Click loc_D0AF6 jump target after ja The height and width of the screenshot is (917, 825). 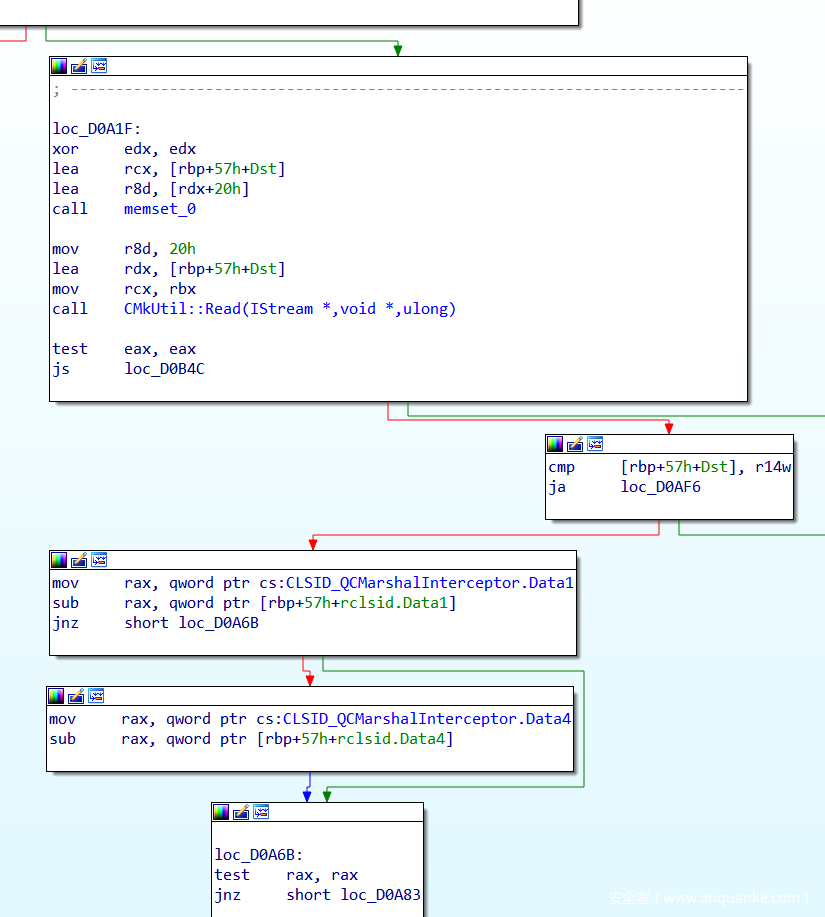pyautogui.click(x=660, y=487)
